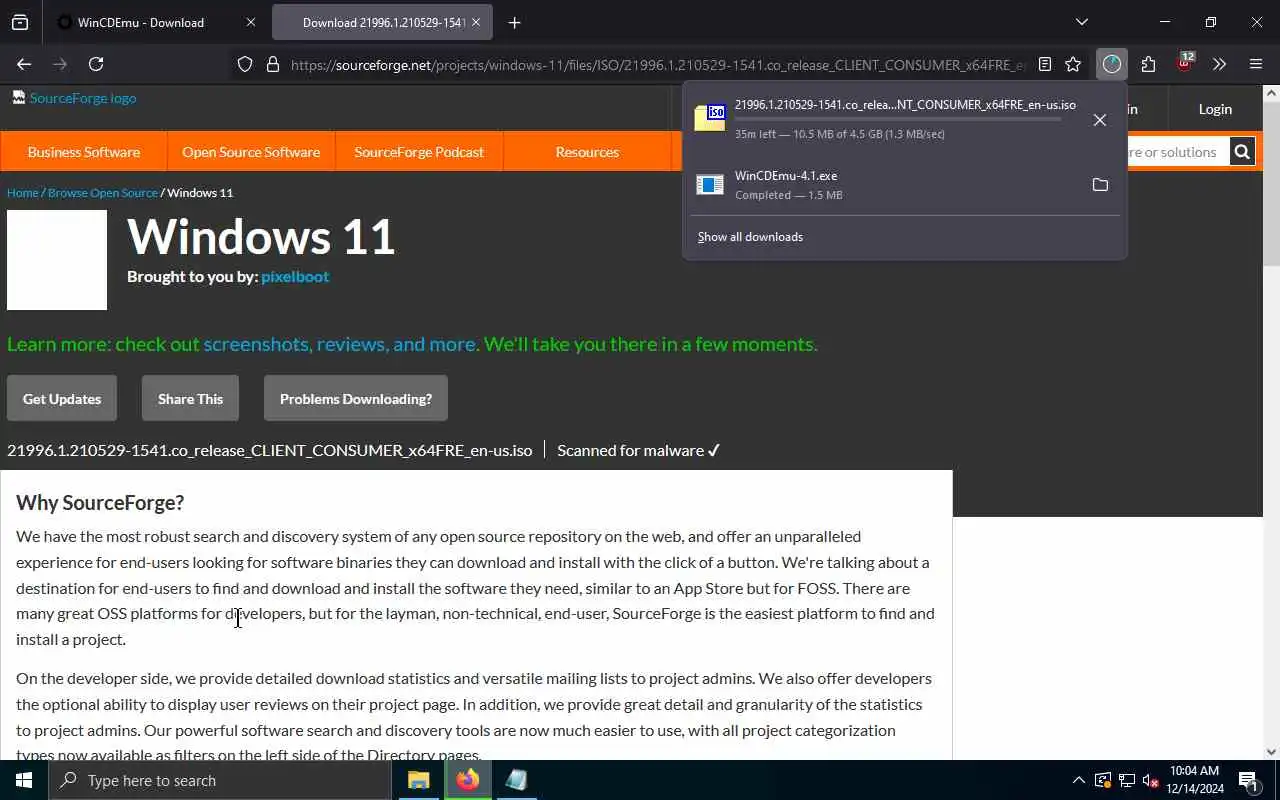Click Problems Downloading? button

point(356,398)
